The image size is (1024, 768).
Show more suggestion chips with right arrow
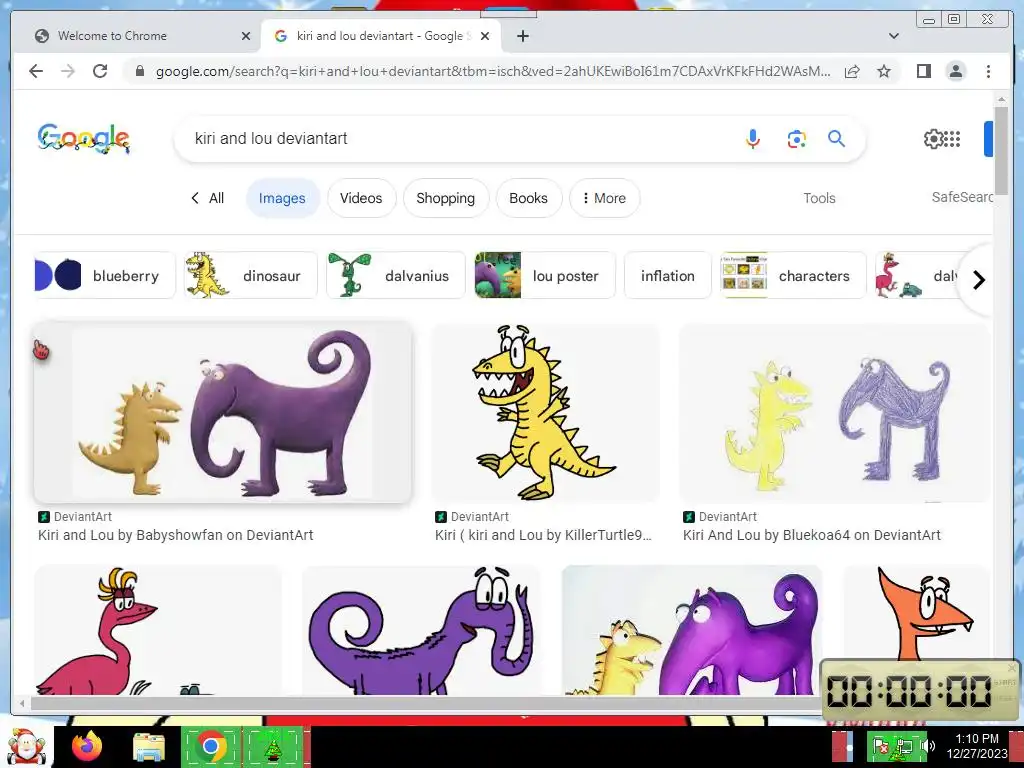coord(978,280)
